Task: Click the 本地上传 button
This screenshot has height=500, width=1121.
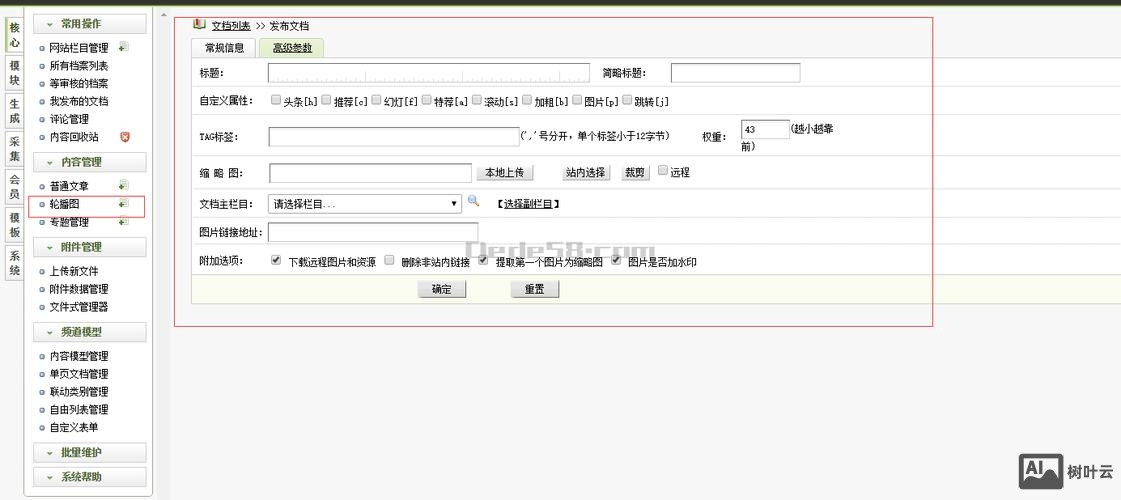Action: coord(505,172)
